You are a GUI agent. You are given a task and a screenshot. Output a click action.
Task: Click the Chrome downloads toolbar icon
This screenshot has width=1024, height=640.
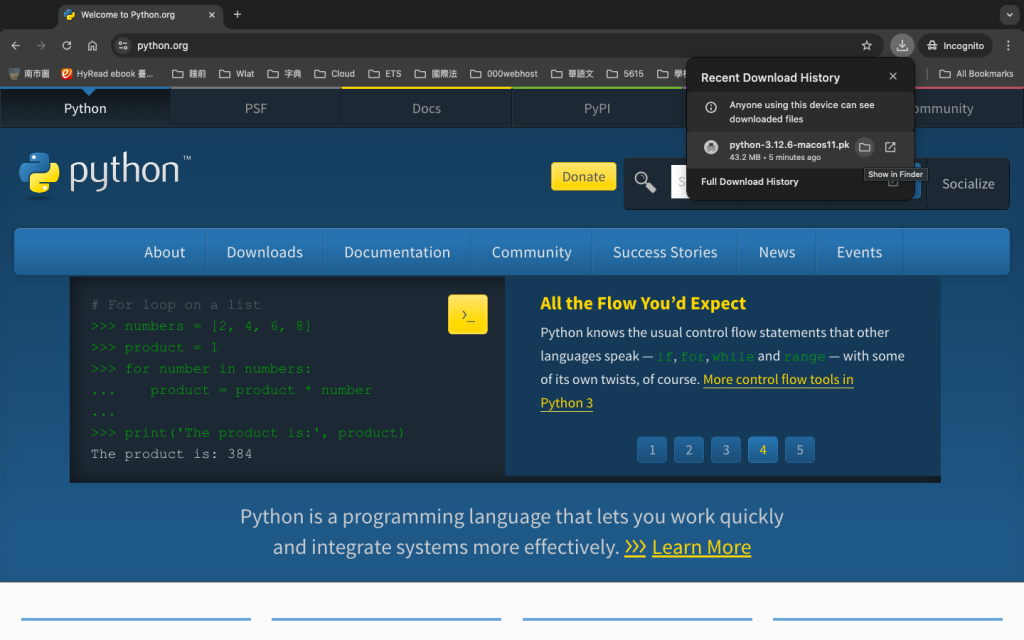point(902,45)
